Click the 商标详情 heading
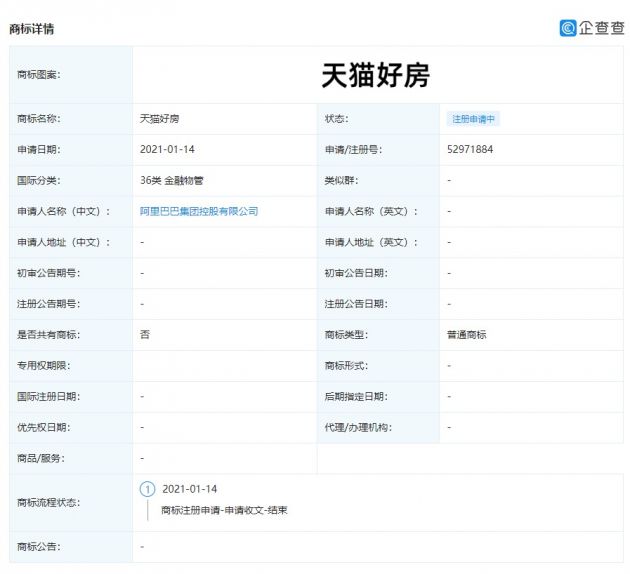 pyautogui.click(x=31, y=29)
